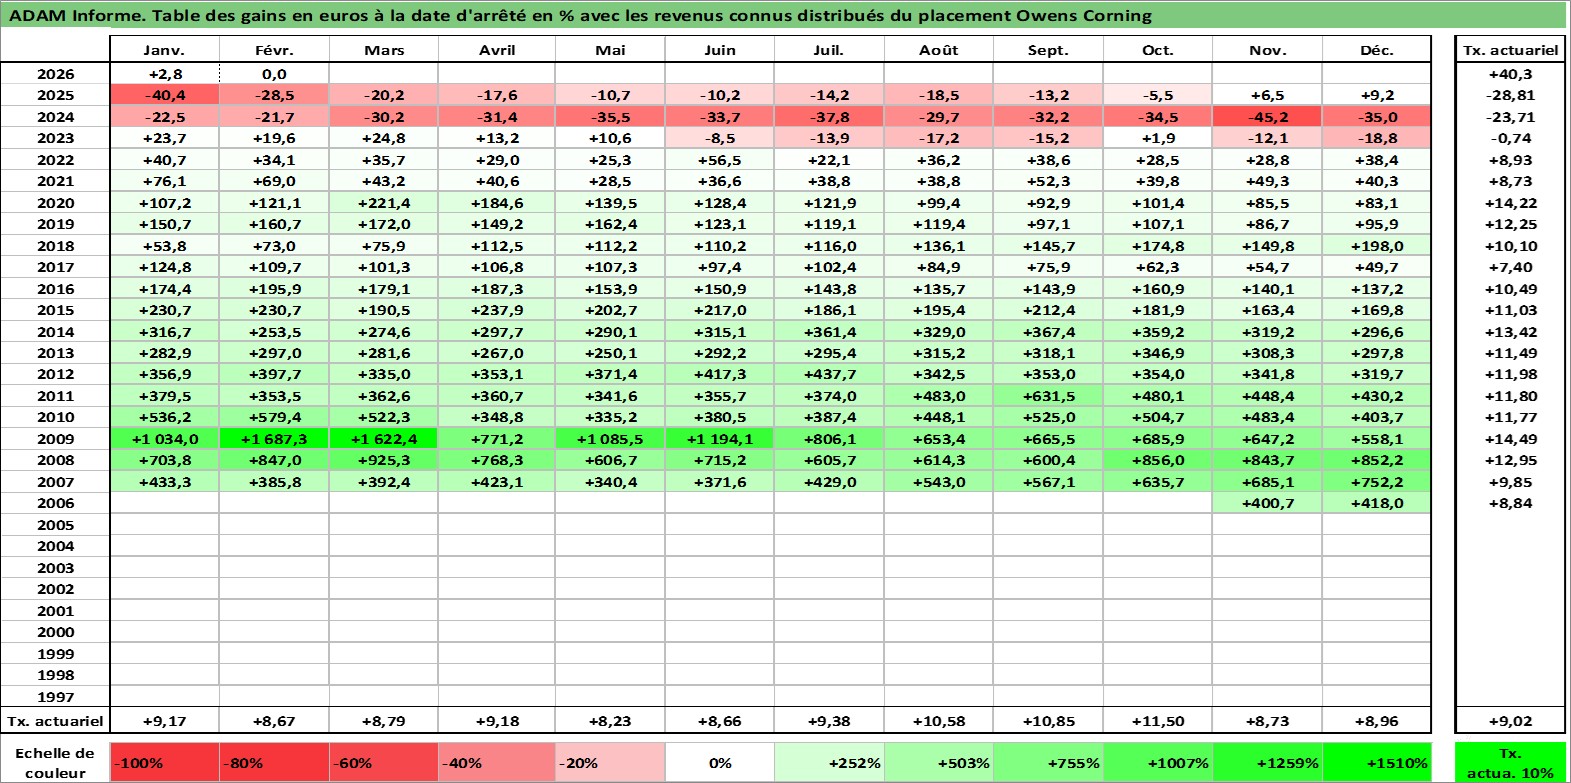Click the 'ADAM Informe' table title bar
The height and width of the screenshot is (783, 1571).
click(783, 15)
